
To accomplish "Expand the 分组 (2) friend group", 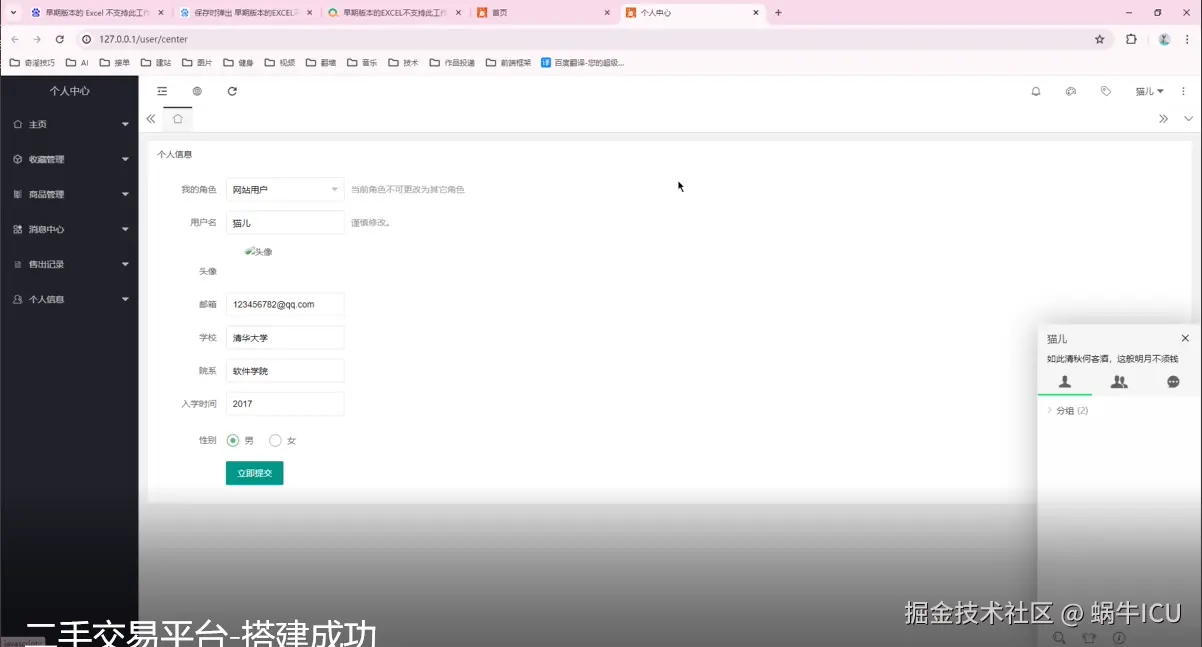I will 1068,411.
